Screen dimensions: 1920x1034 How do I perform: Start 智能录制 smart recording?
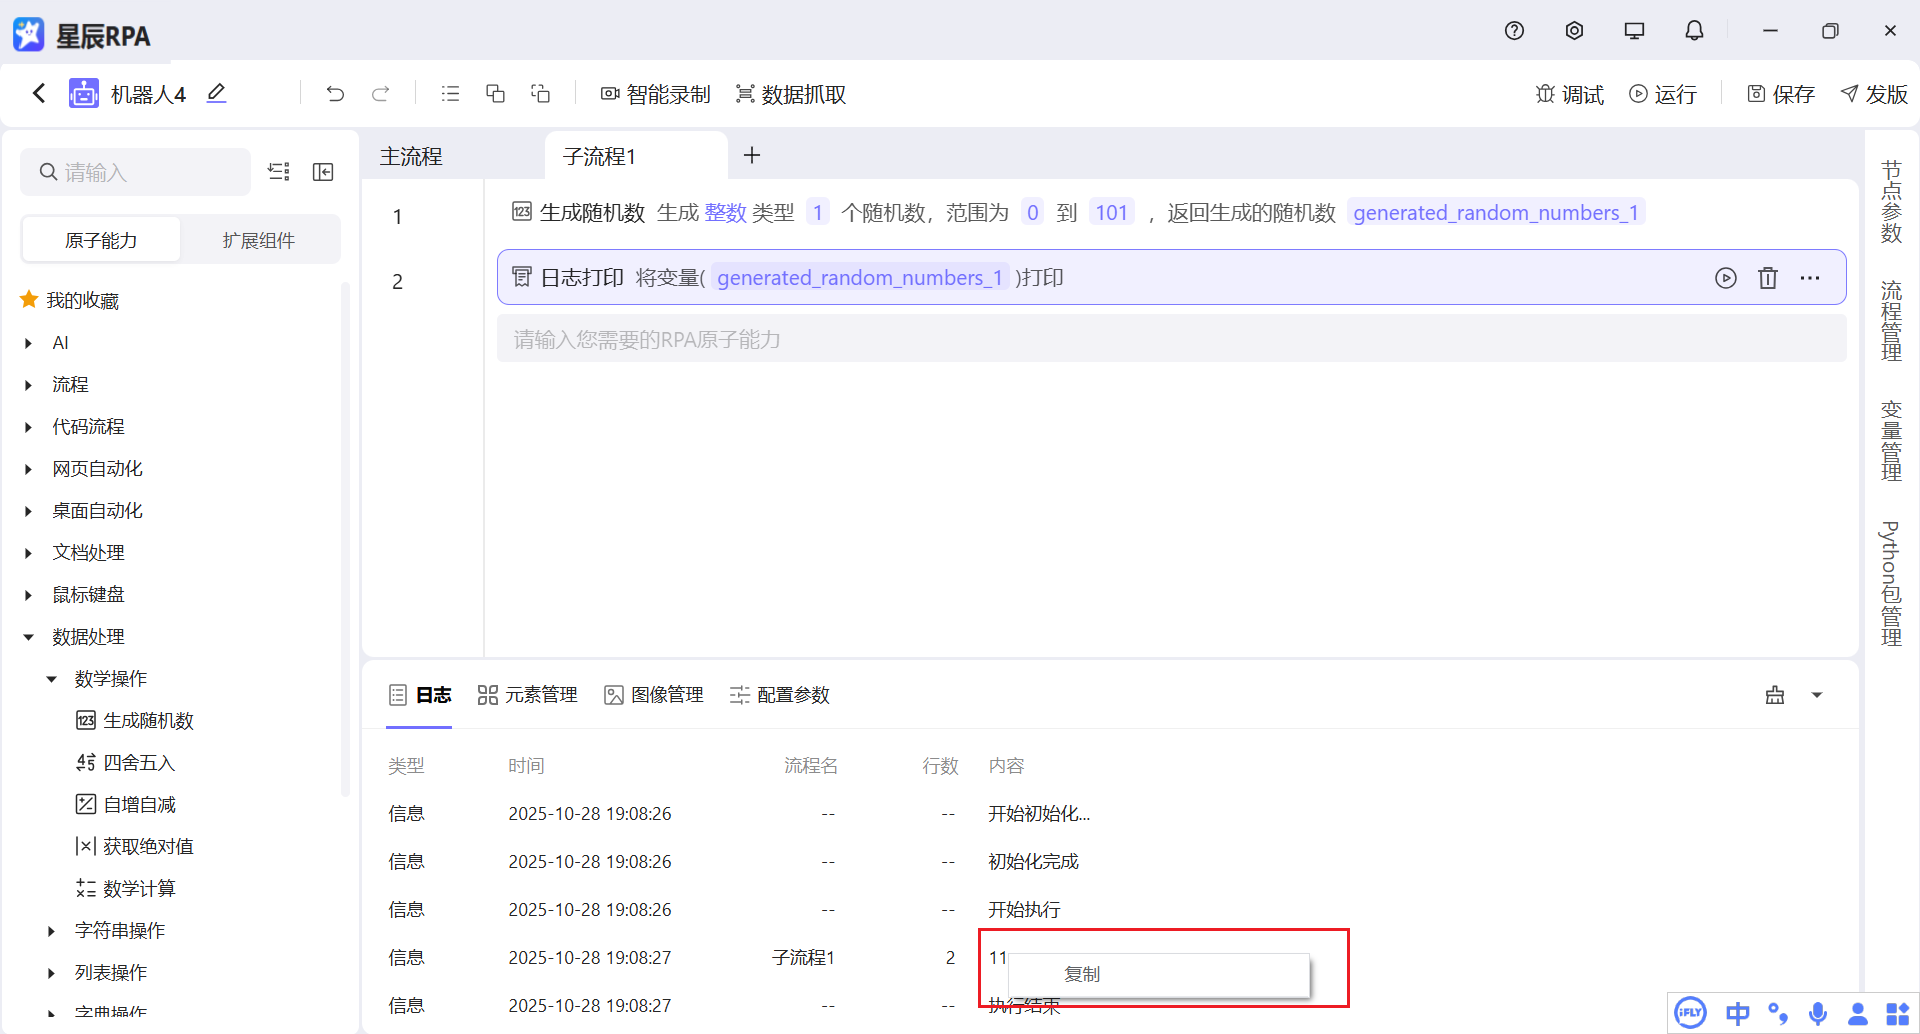[655, 93]
